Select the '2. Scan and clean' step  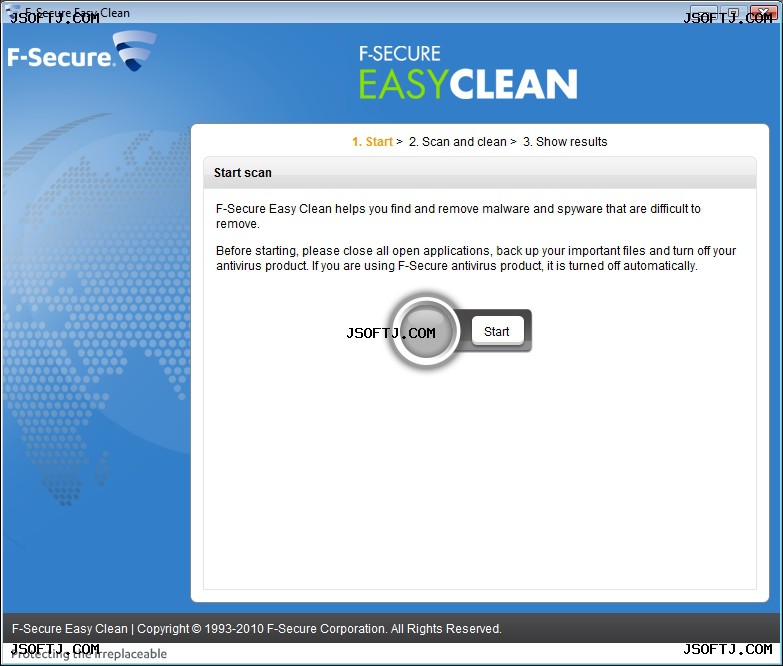coord(457,142)
